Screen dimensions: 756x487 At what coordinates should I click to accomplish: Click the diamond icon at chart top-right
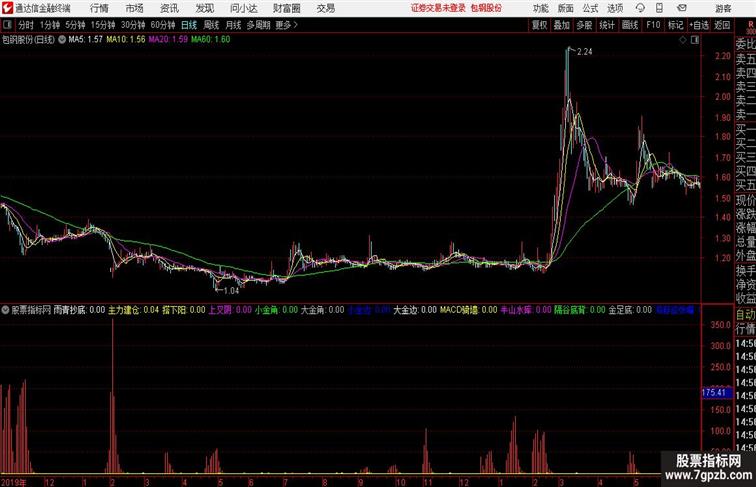[683, 40]
